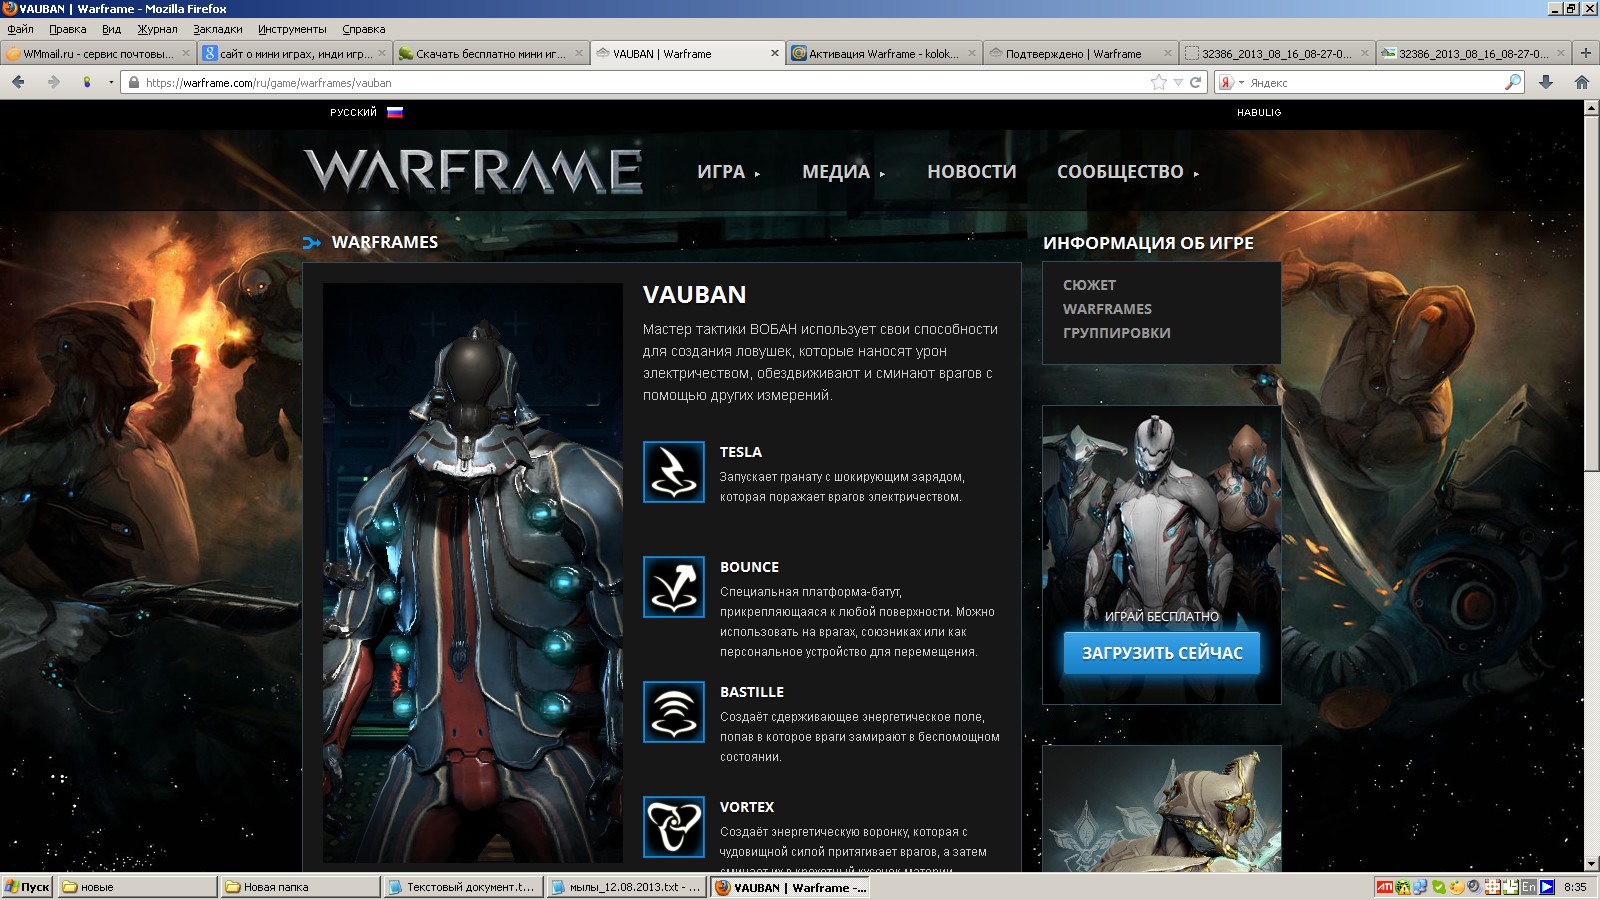
Task: Click the page scrollbar up arrow
Action: [1591, 108]
